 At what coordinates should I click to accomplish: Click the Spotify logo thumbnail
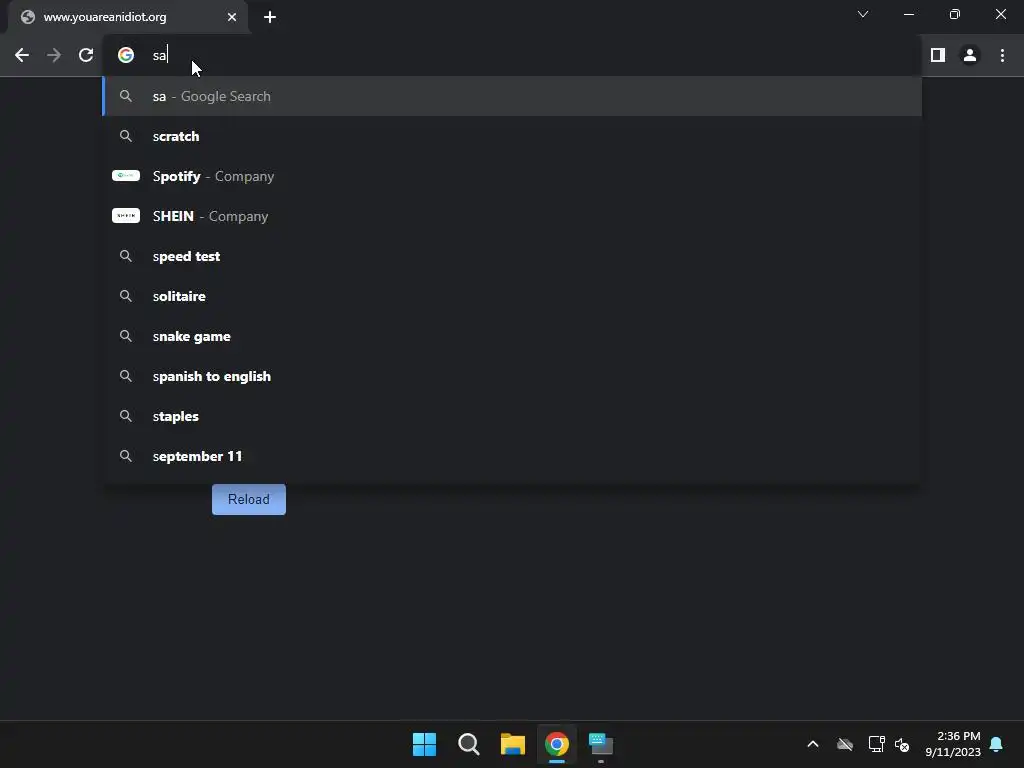(x=126, y=176)
